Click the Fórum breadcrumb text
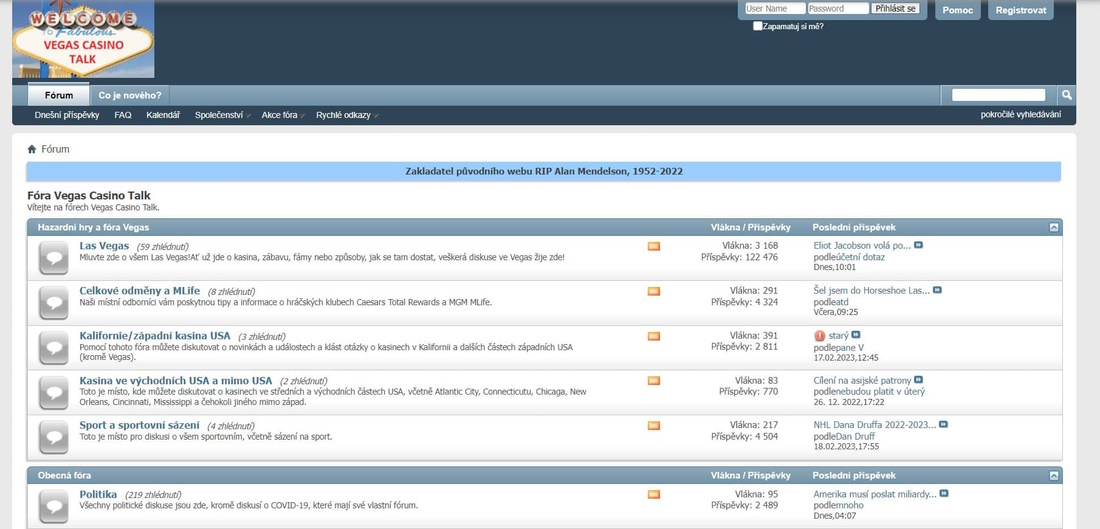This screenshot has height=529, width=1100. (55, 149)
